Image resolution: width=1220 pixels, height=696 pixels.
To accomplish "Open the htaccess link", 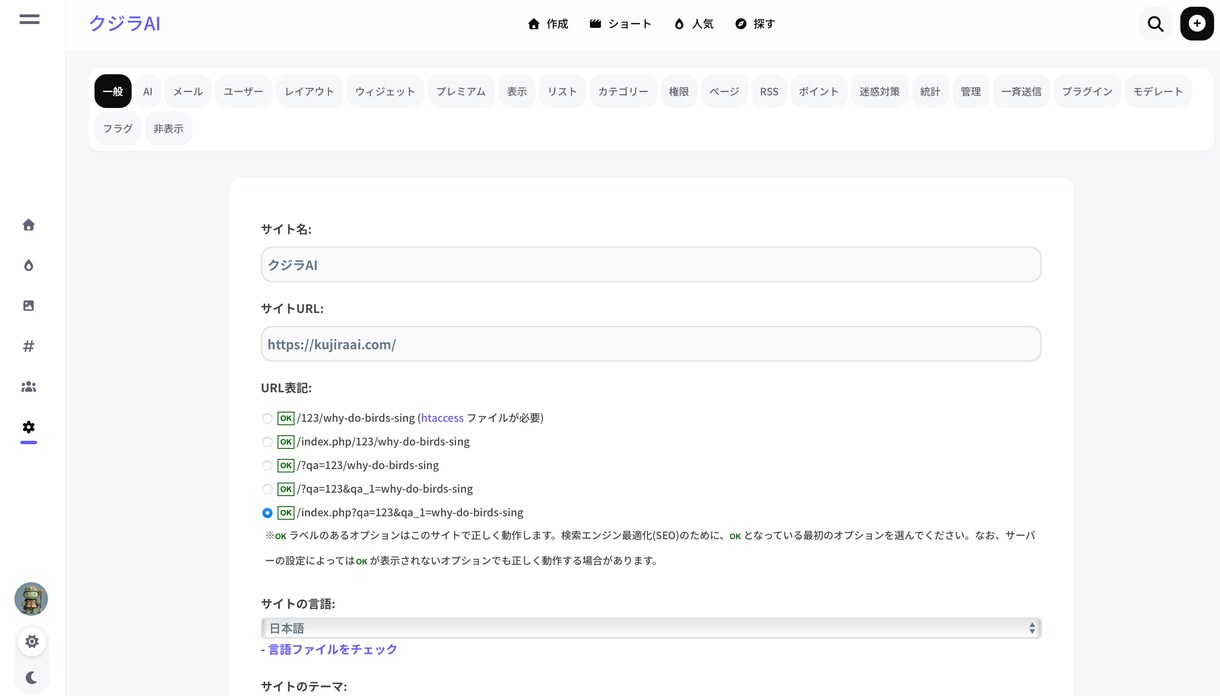I will coord(442,418).
